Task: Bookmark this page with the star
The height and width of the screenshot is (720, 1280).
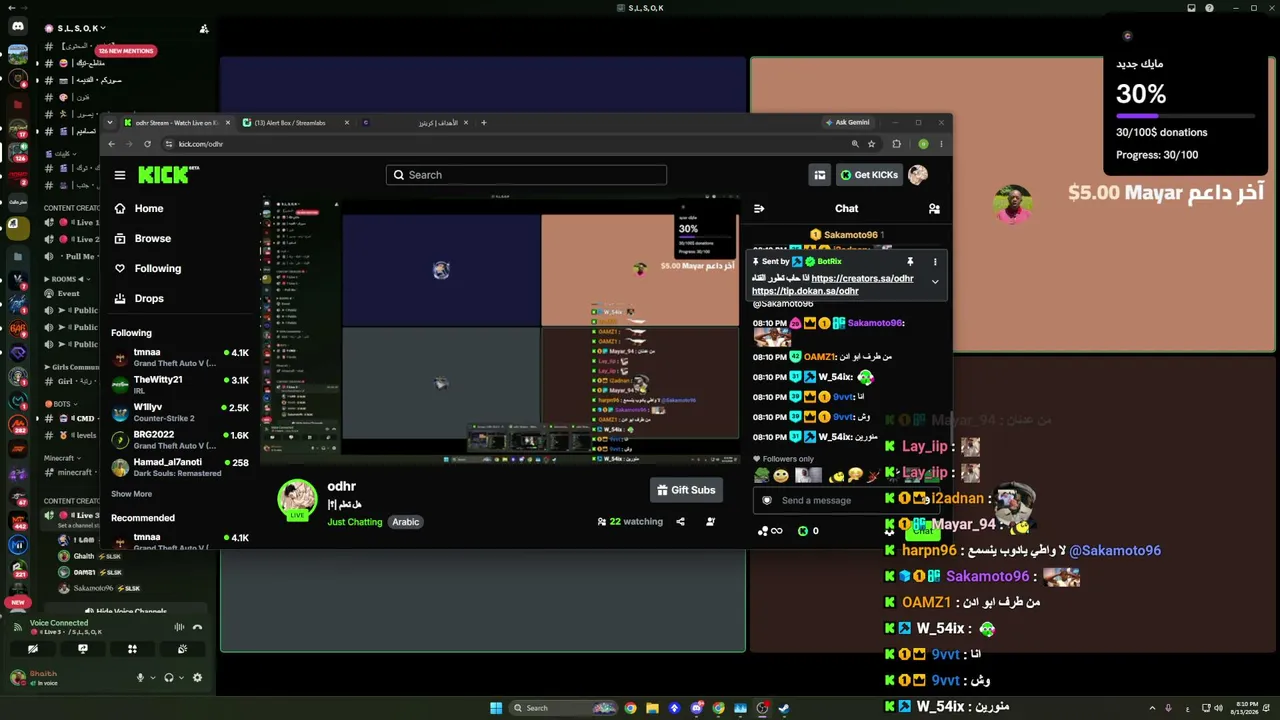Action: pos(871,144)
